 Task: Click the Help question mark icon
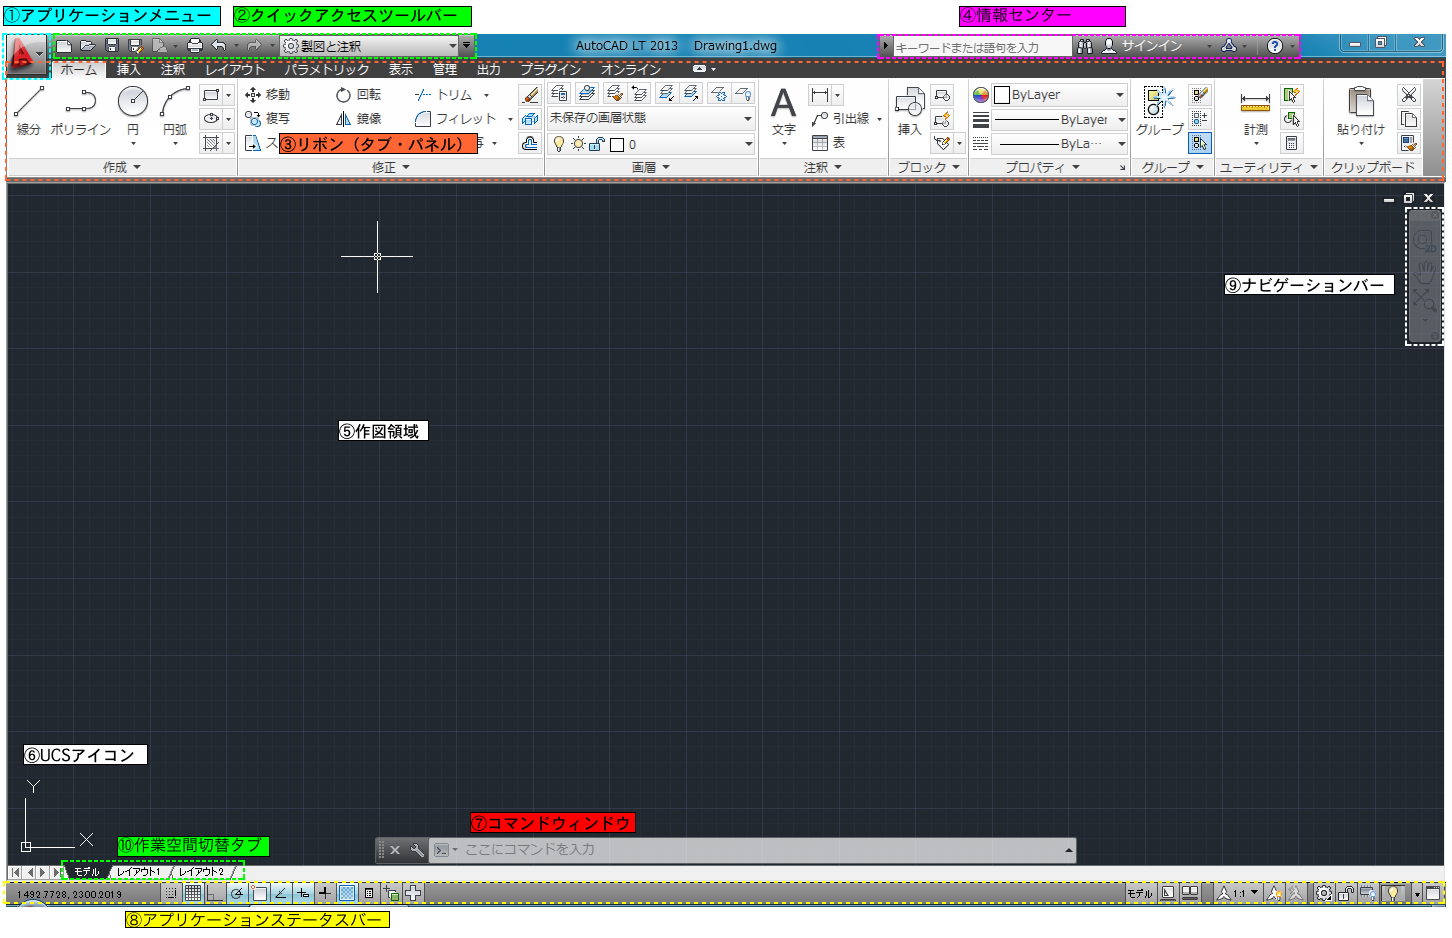point(1275,46)
